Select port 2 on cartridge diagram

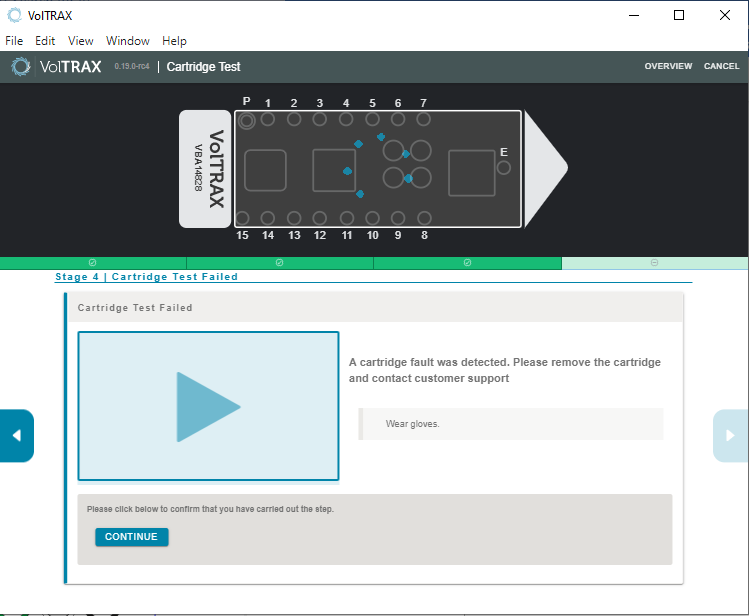tap(294, 119)
